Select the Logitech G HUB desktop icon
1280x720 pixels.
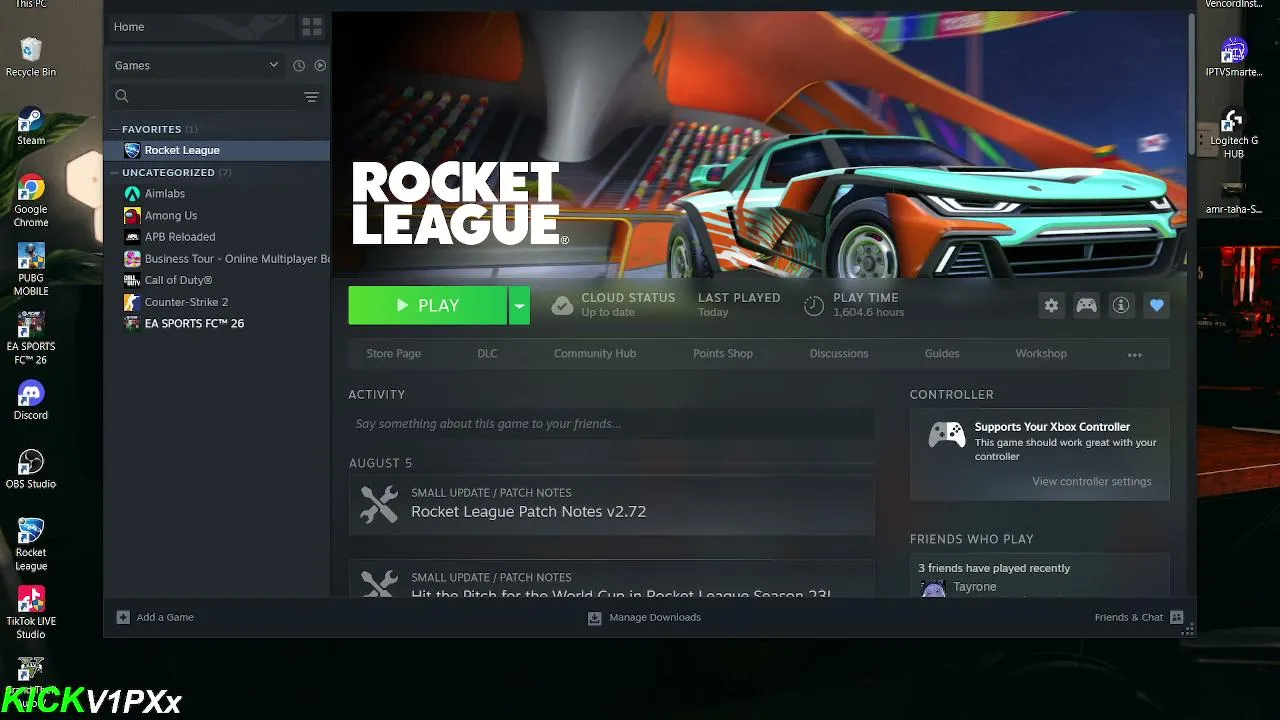coord(1234,134)
